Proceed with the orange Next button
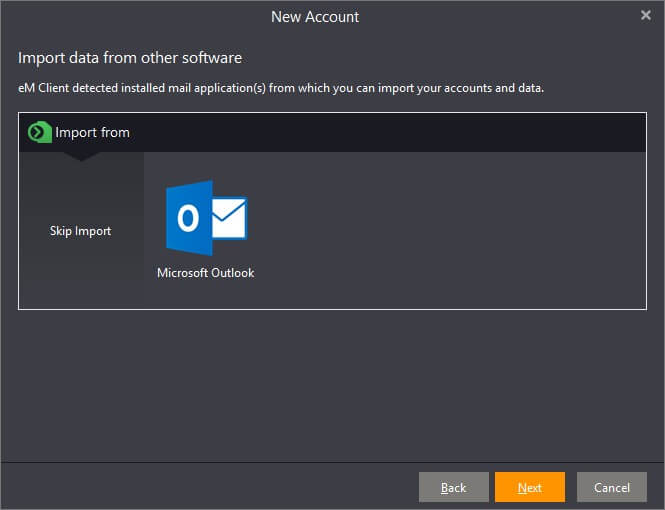 click(530, 487)
